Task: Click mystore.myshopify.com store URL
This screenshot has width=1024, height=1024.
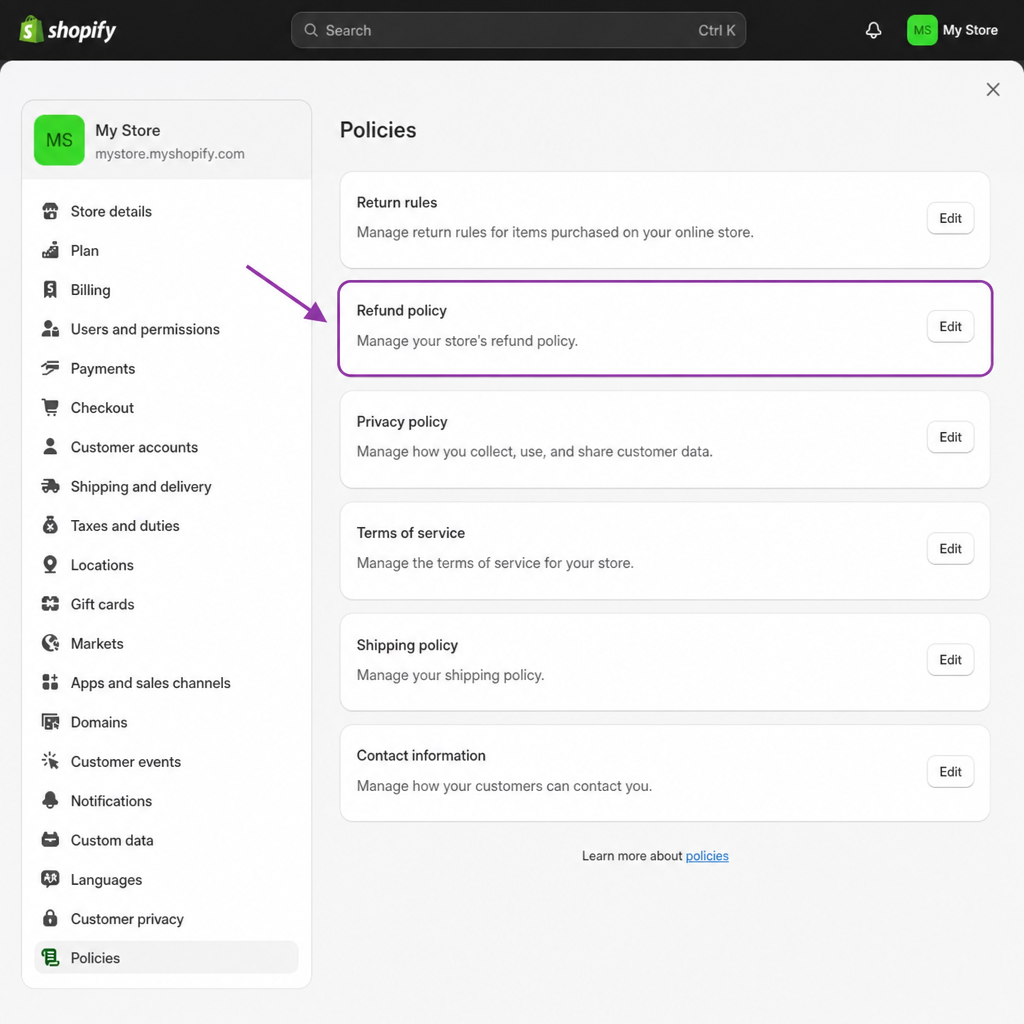Action: [x=170, y=154]
